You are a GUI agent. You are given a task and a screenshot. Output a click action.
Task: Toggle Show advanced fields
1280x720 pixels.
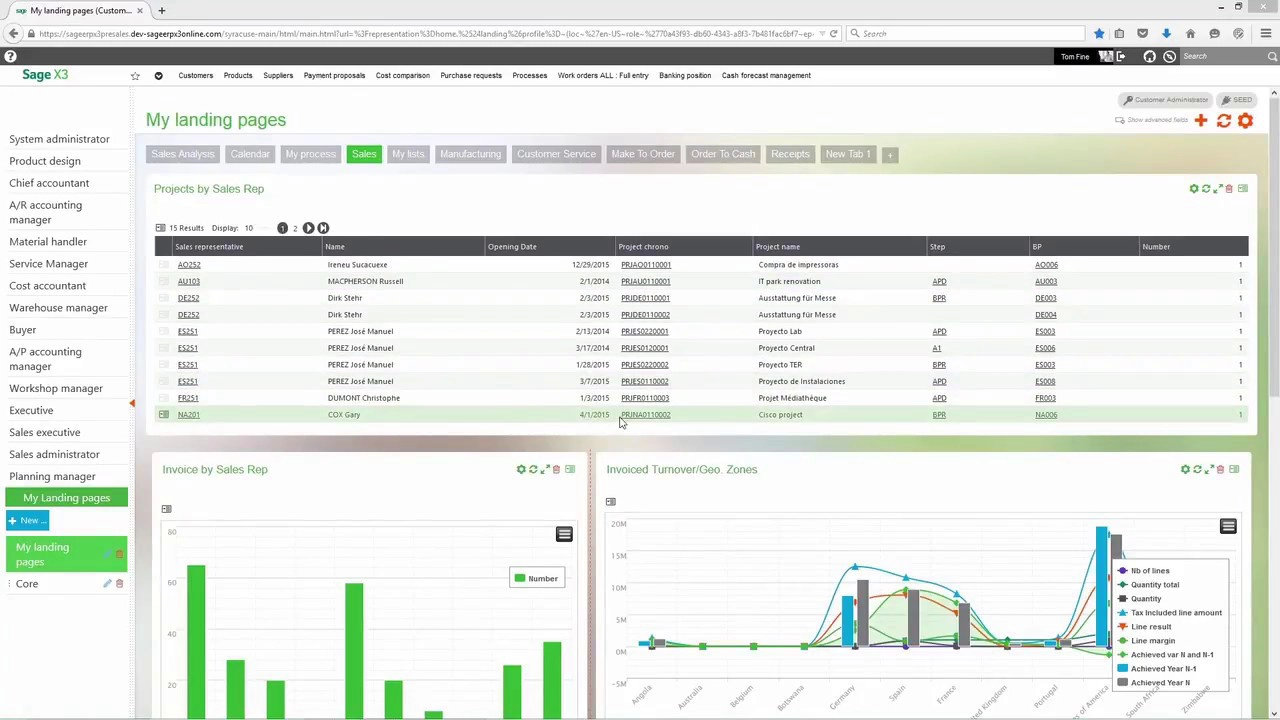tap(1152, 120)
